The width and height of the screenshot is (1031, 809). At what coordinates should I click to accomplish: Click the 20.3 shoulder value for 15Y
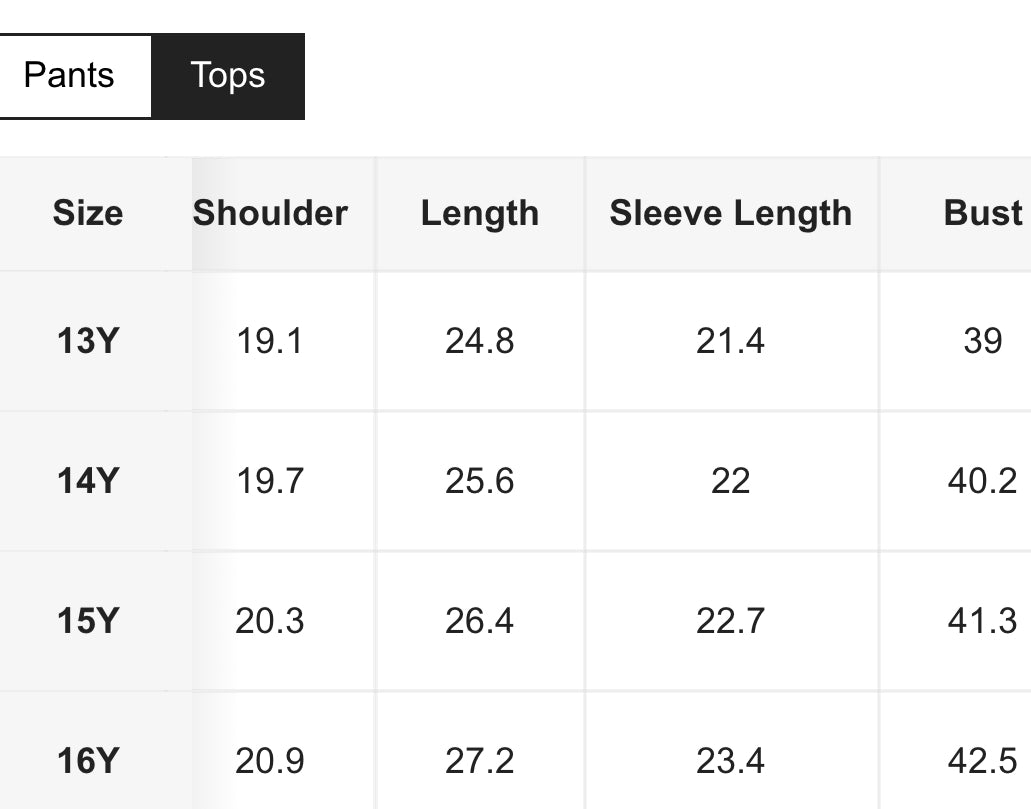270,621
